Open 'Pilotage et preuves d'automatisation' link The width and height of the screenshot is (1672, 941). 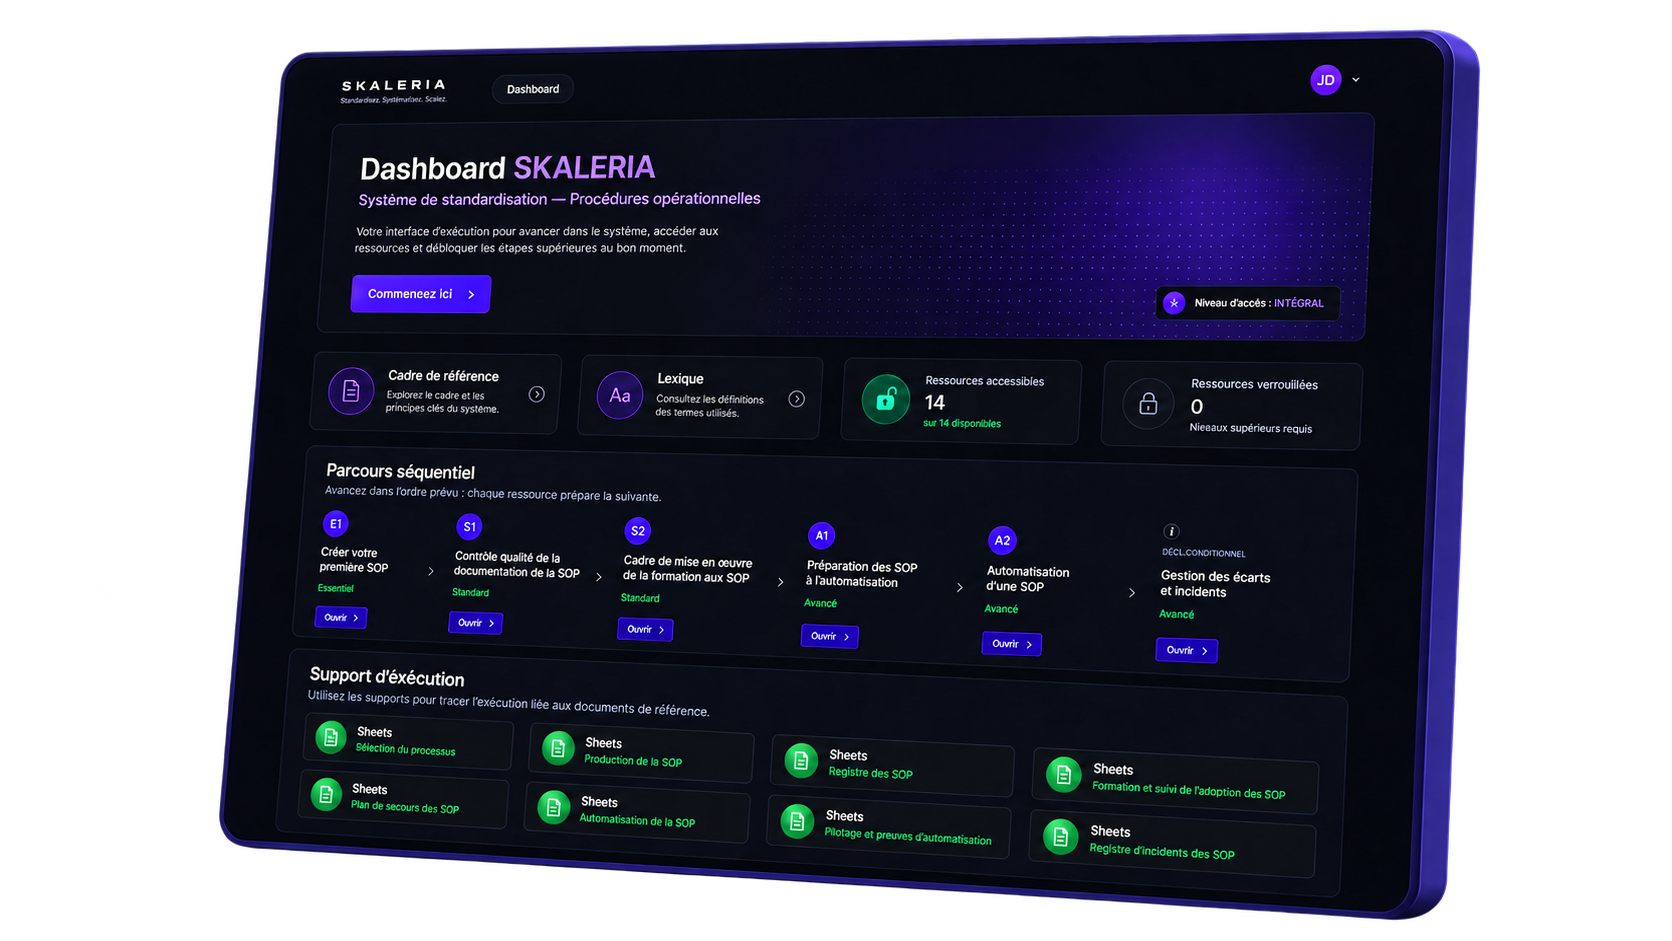[908, 836]
